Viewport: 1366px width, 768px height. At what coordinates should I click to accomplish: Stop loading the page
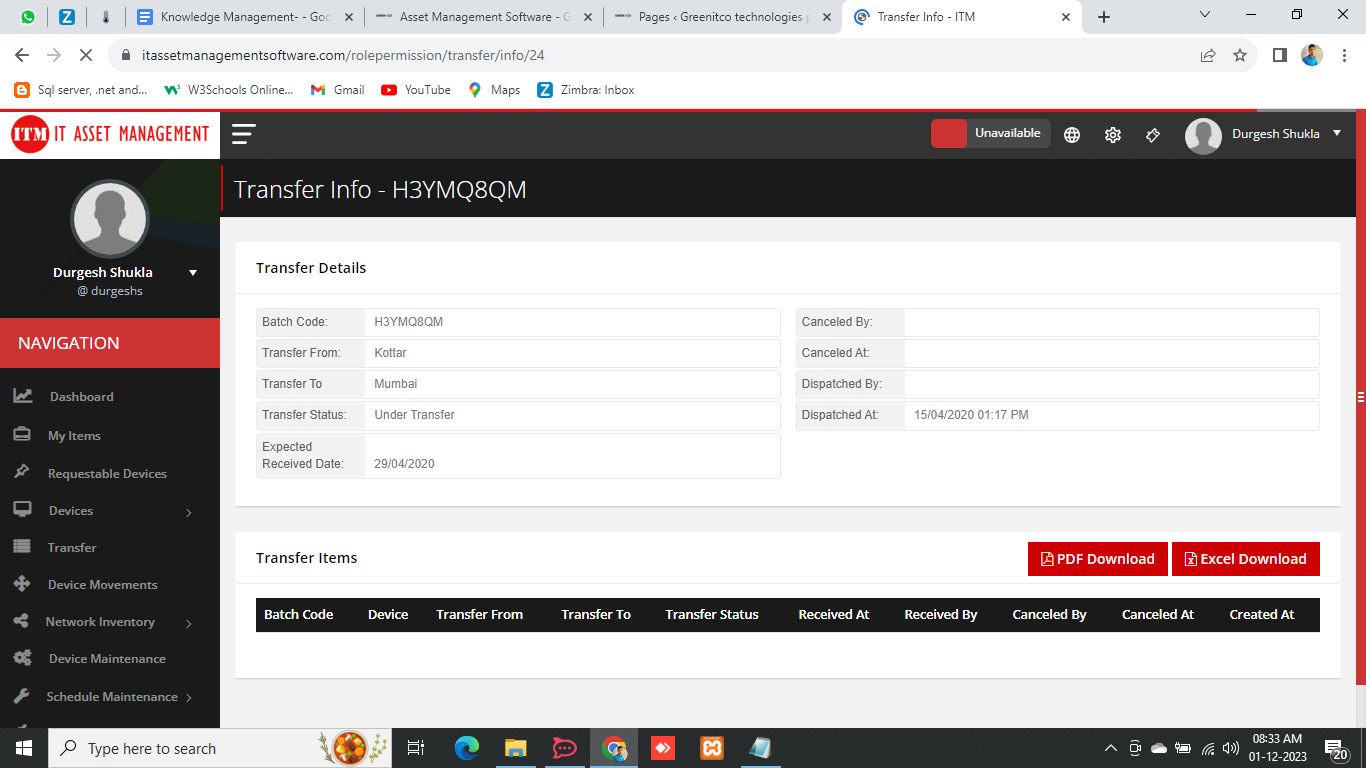(86, 56)
